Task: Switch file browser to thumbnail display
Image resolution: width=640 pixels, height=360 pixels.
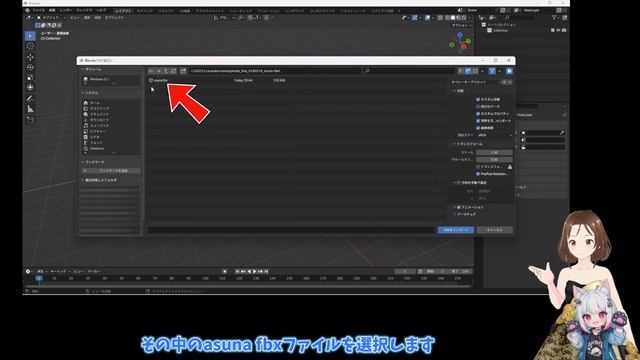Action: click(476, 71)
